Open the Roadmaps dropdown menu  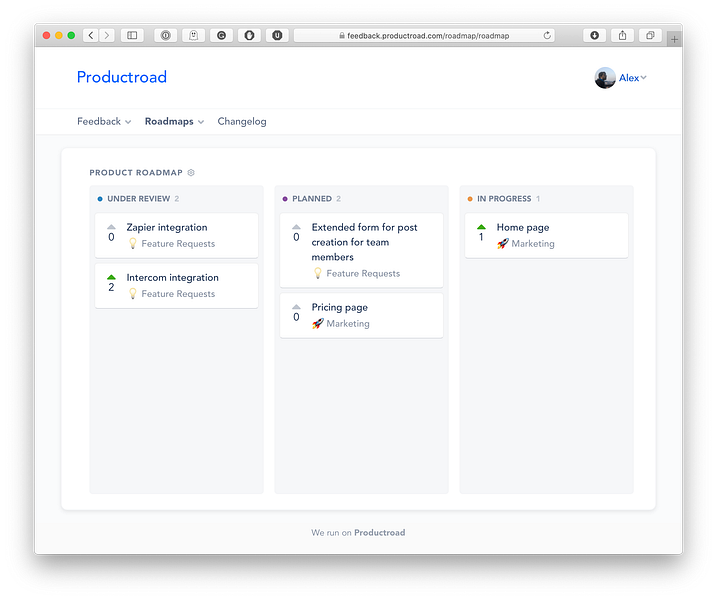(x=174, y=121)
